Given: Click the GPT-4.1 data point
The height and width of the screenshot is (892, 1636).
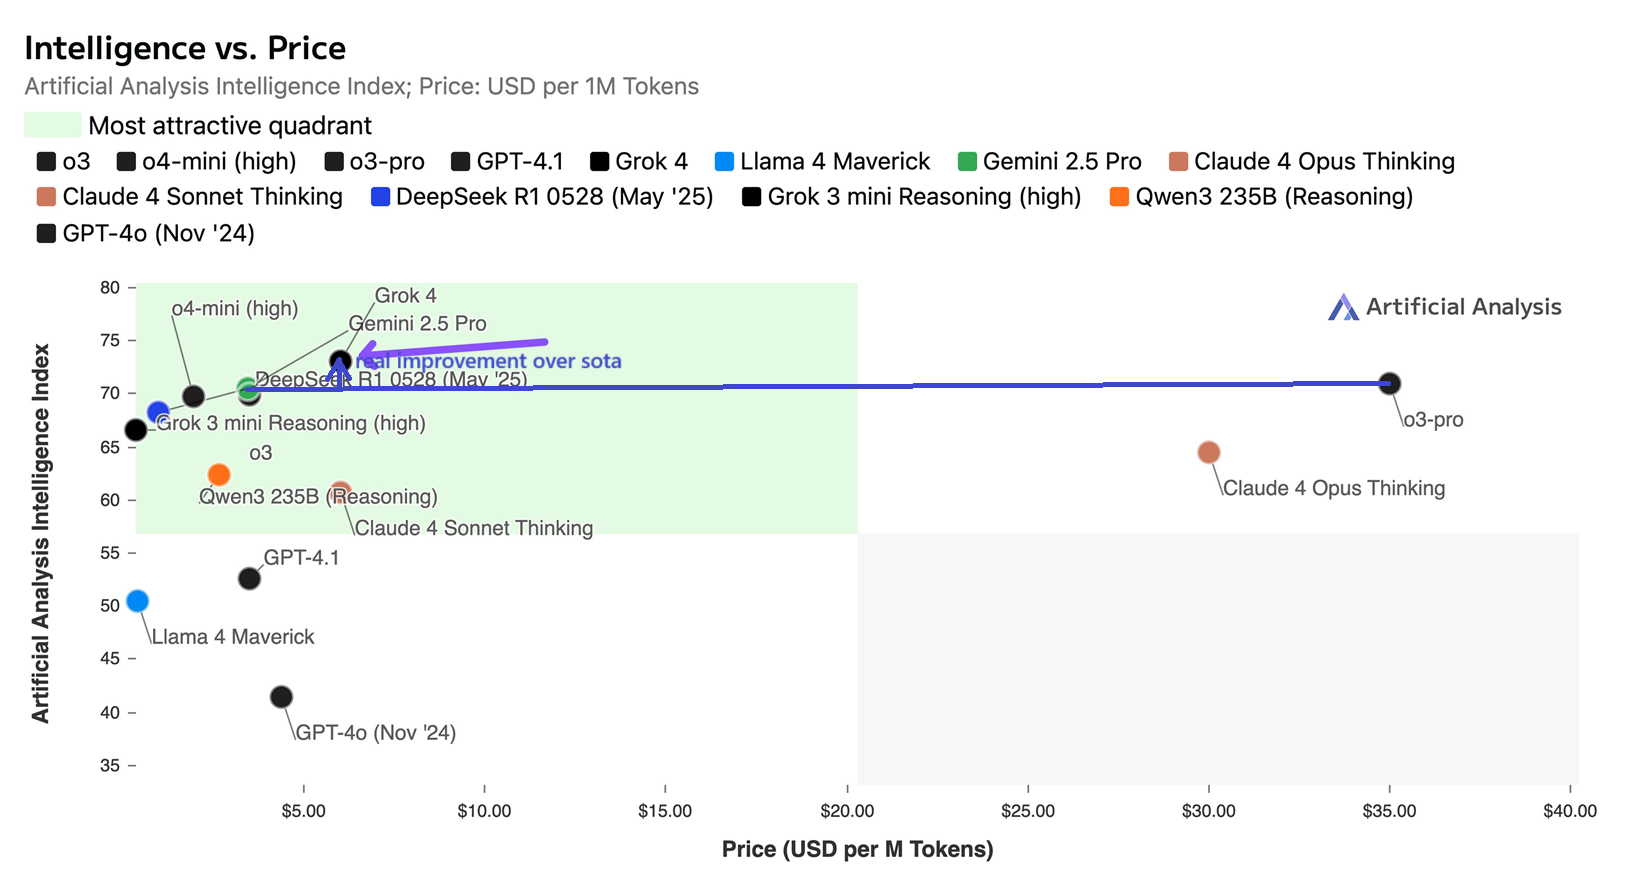Looking at the screenshot, I should coord(249,578).
